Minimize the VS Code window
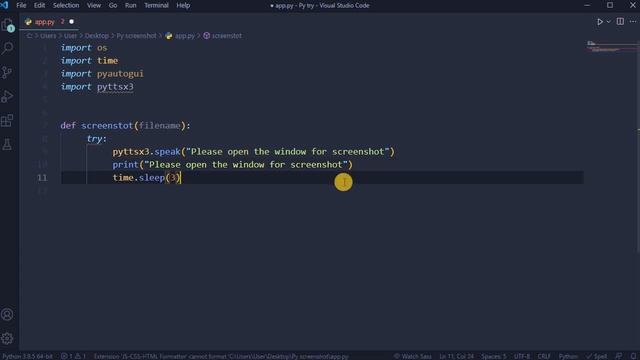Image resolution: width=640 pixels, height=360 pixels. point(587,5)
